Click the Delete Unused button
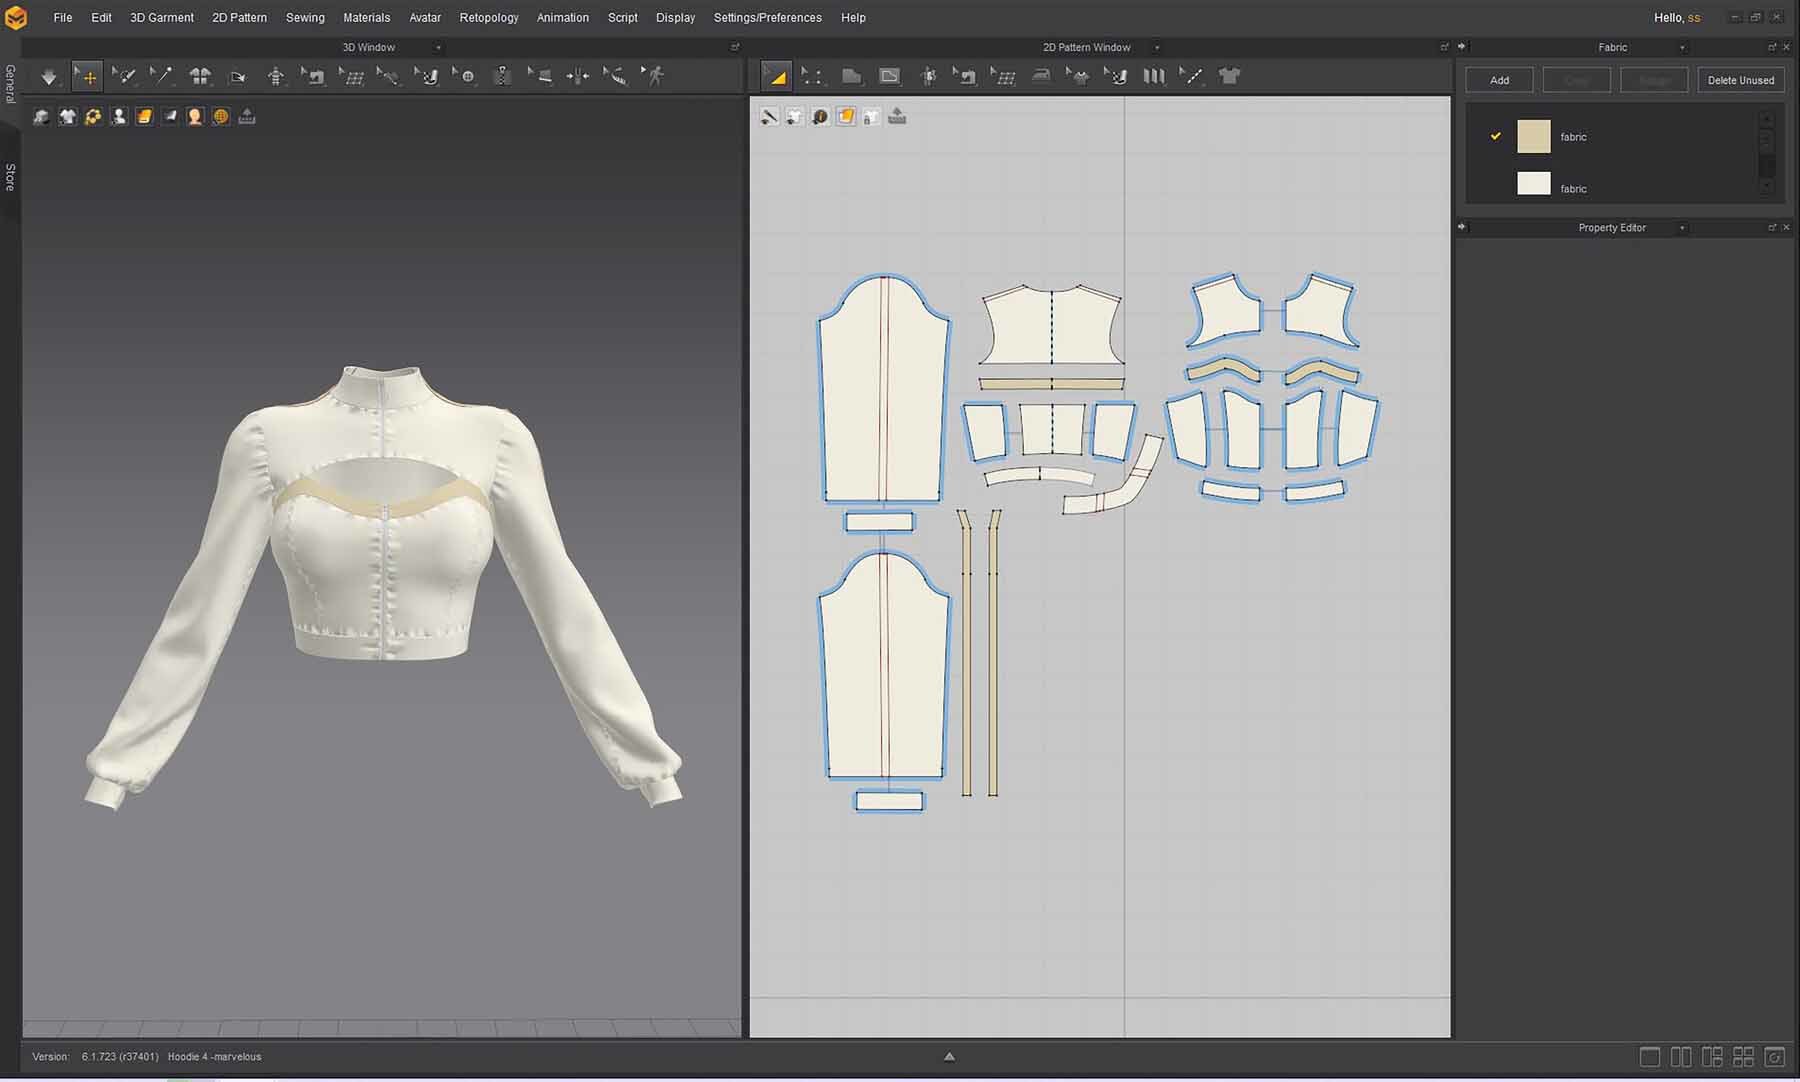The image size is (1800, 1082). click(1740, 80)
